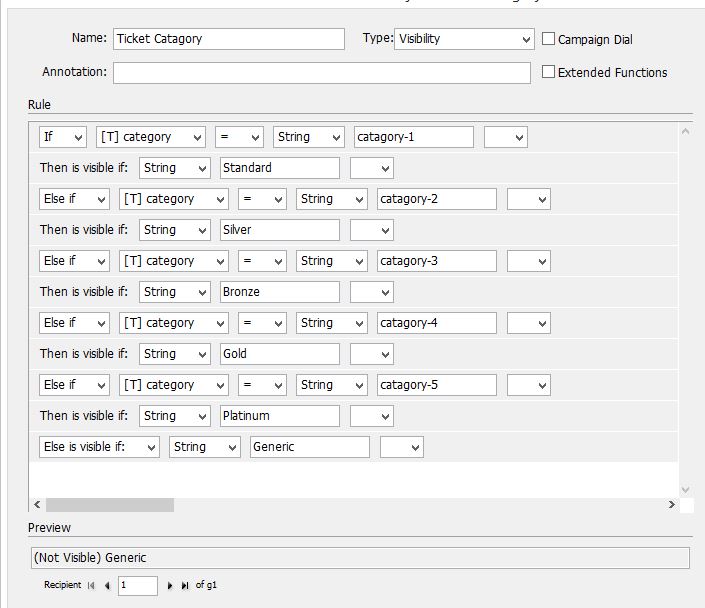Open the String dropdown beside the Generic value
The height and width of the screenshot is (608, 705).
(205, 447)
